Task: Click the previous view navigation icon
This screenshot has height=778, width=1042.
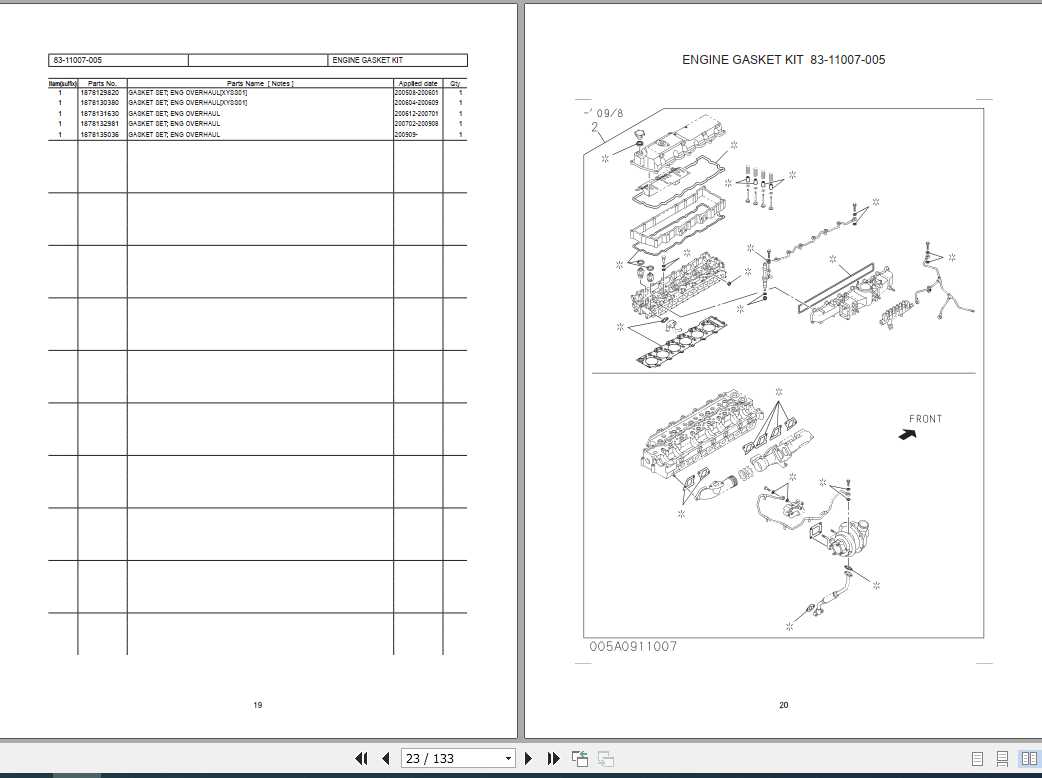Action: click(x=580, y=758)
